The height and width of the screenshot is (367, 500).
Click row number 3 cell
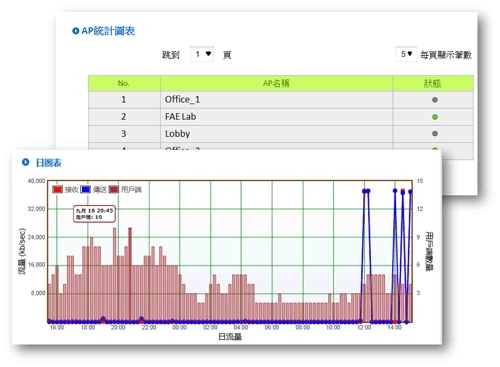pos(124,134)
